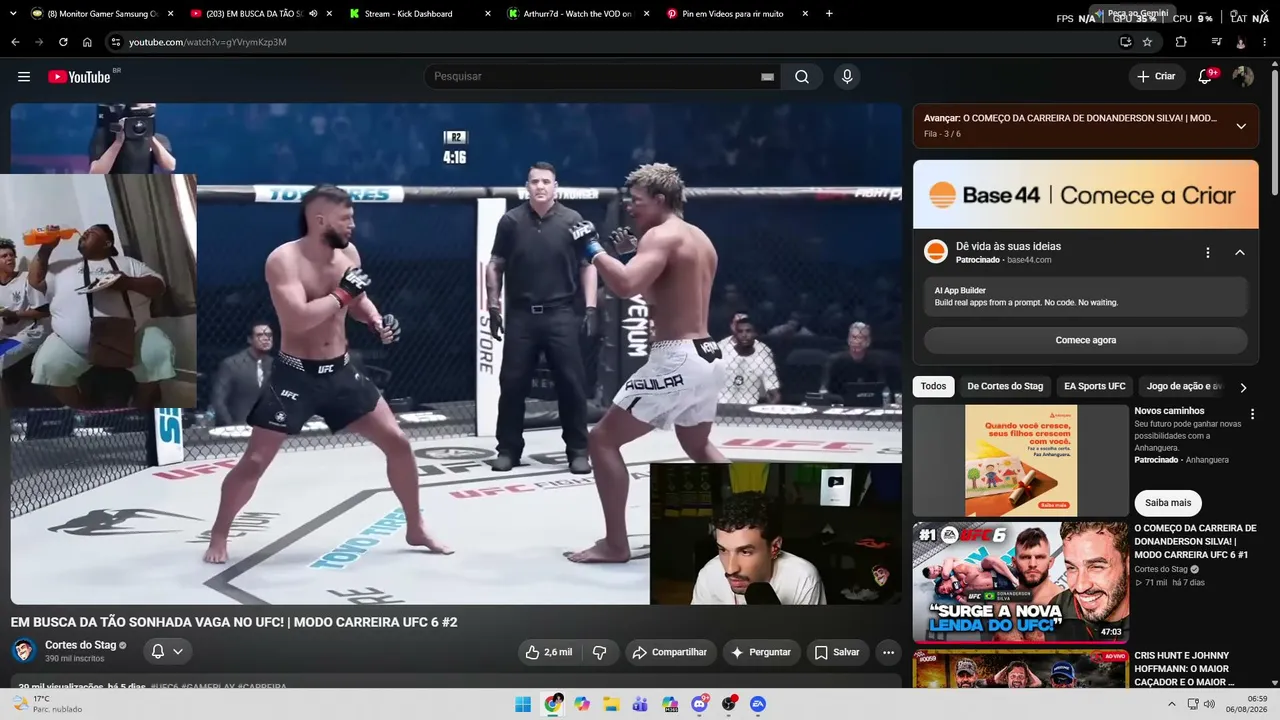Click the address bar URL
This screenshot has height=720, width=1280.
[208, 42]
